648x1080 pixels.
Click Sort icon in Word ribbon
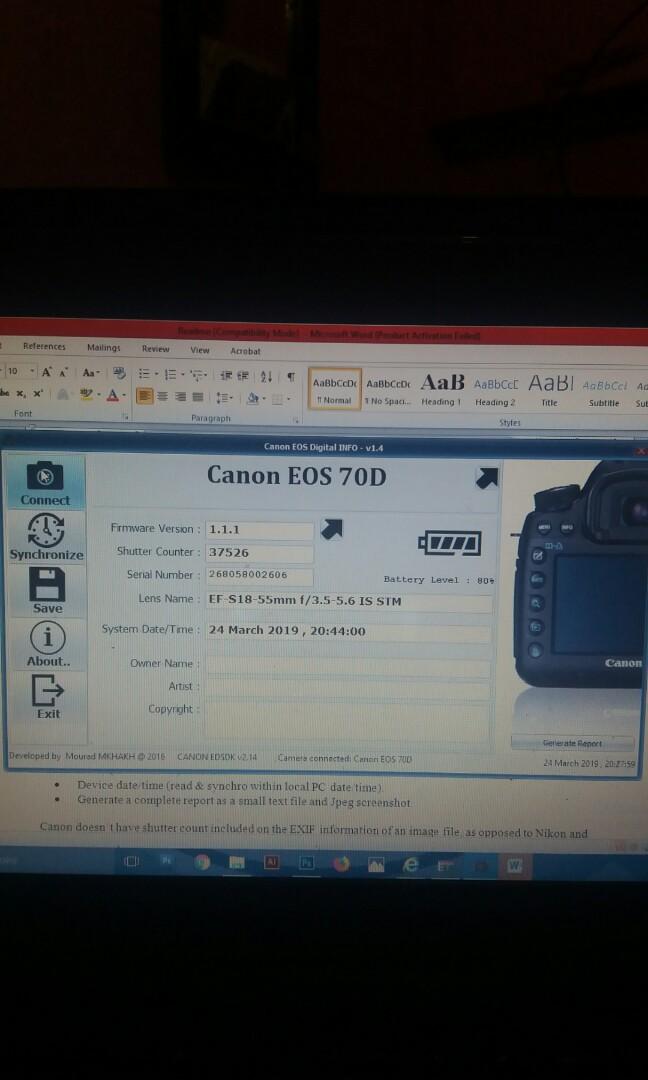(267, 376)
